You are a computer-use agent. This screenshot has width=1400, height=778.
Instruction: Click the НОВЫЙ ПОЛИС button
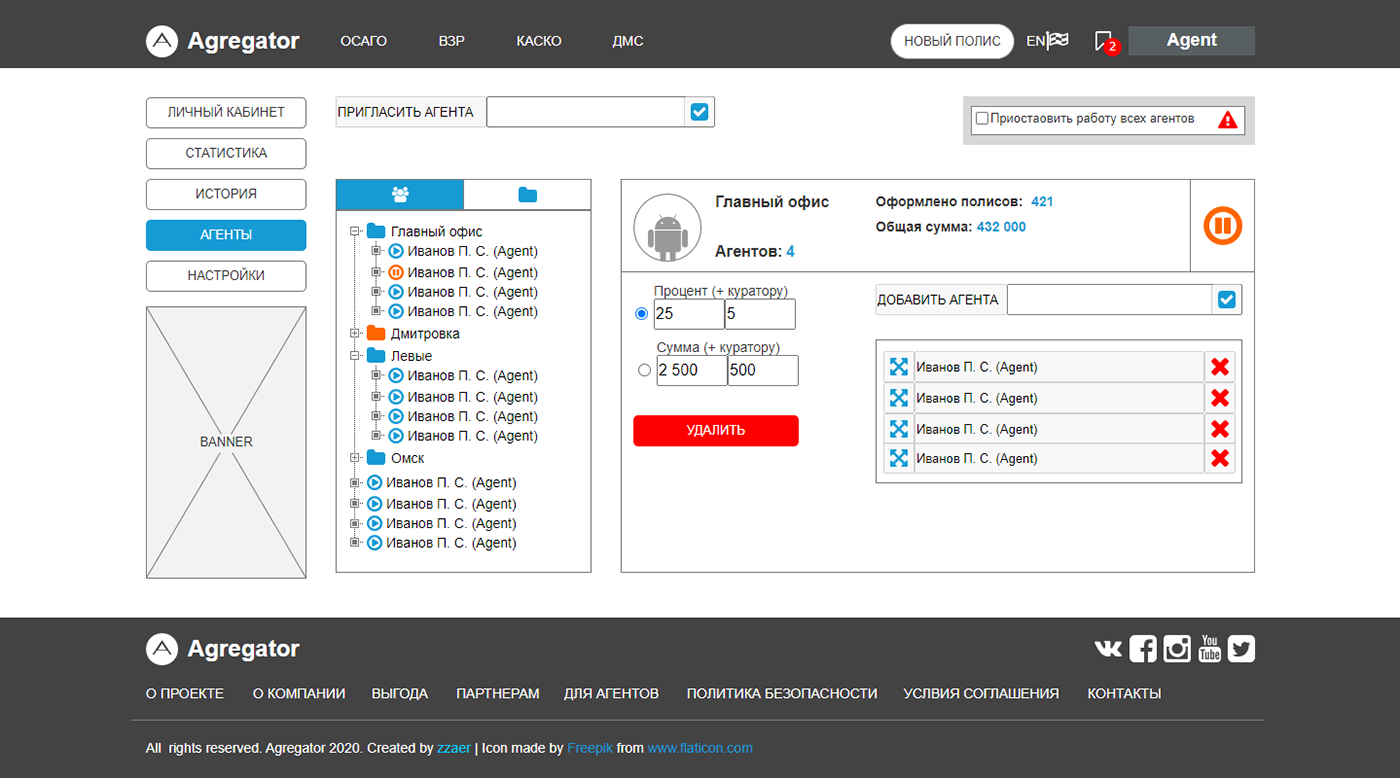click(951, 41)
